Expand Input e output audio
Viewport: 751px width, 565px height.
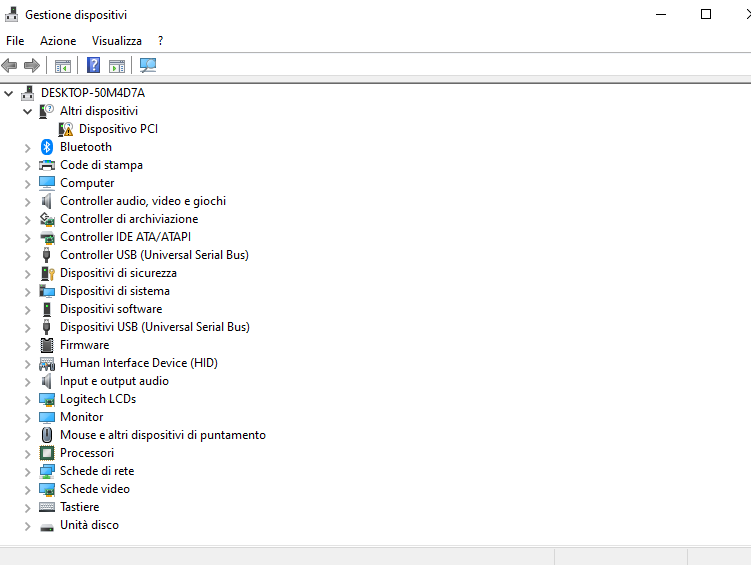(x=27, y=382)
